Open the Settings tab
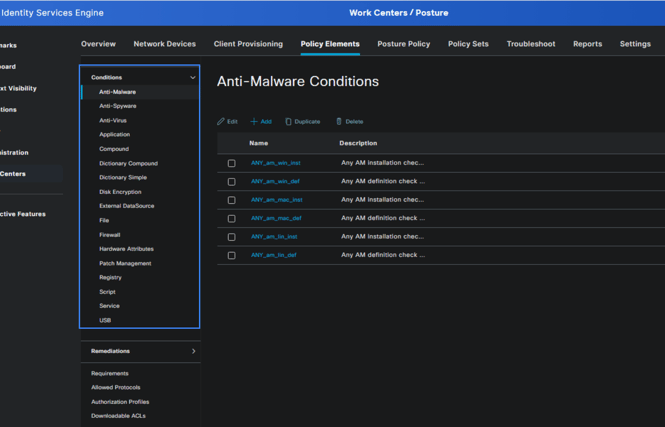Image resolution: width=665 pixels, height=427 pixels. (x=635, y=44)
